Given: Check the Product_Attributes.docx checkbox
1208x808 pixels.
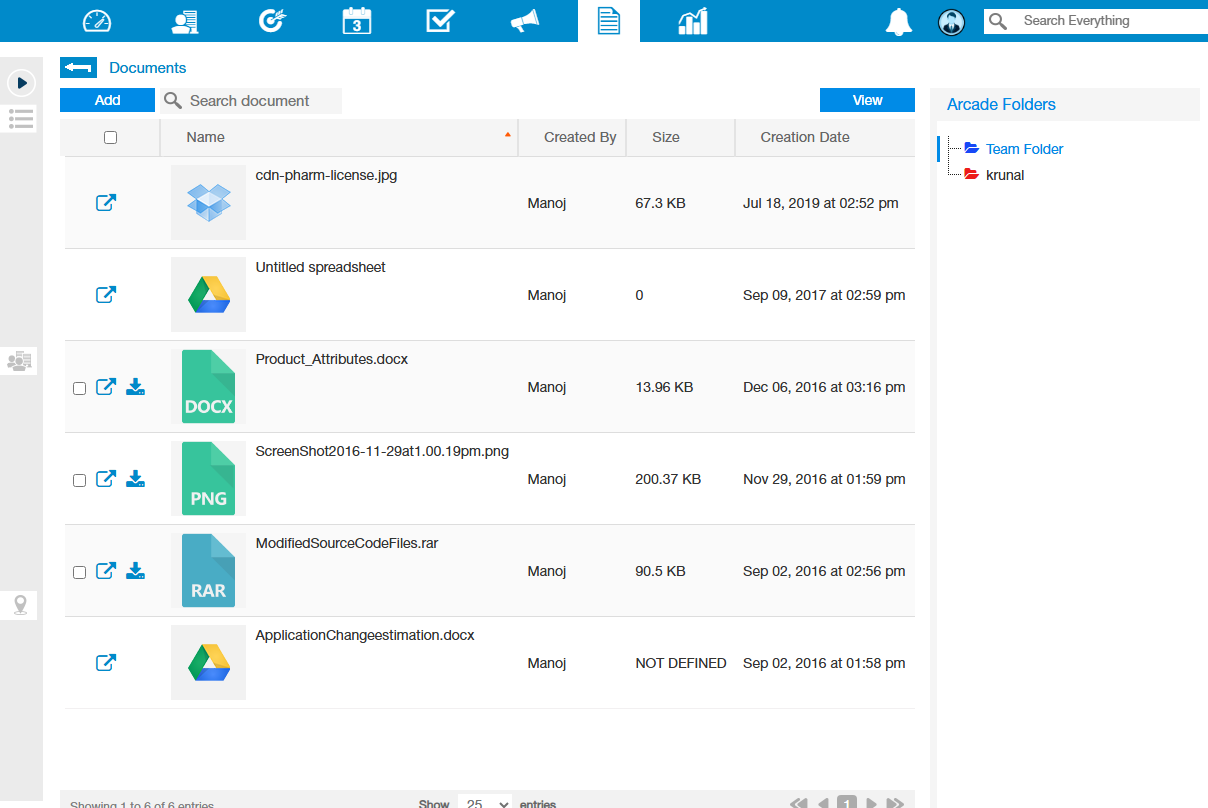Looking at the screenshot, I should (80, 389).
